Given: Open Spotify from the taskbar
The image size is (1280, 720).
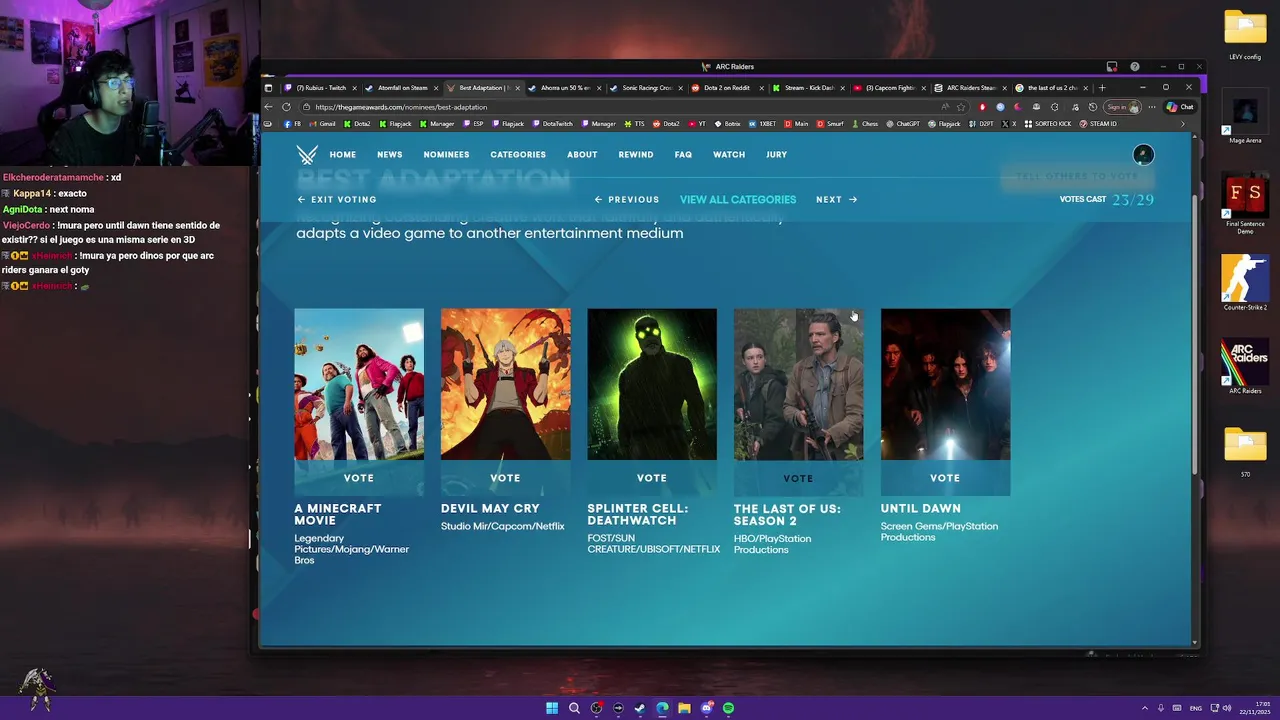Looking at the screenshot, I should point(728,708).
